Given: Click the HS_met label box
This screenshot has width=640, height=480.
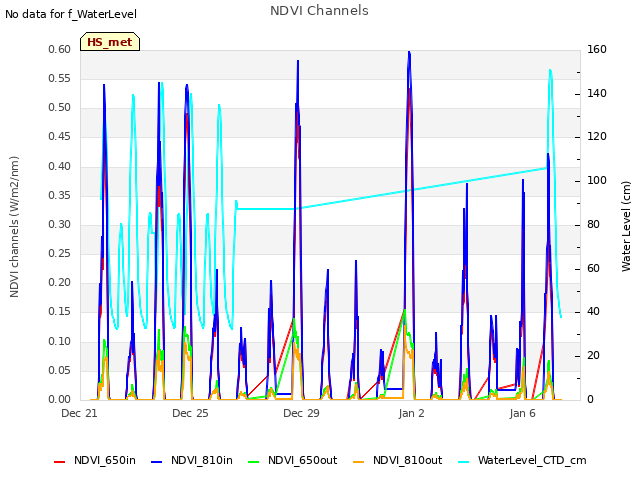Looking at the screenshot, I should point(110,42).
